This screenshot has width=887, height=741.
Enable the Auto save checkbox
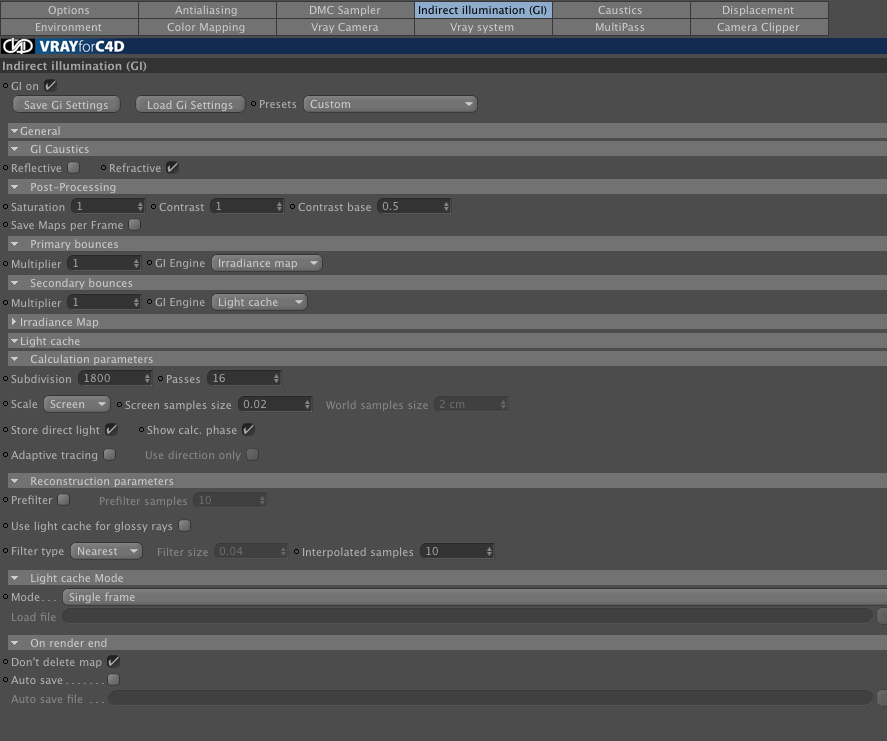114,679
